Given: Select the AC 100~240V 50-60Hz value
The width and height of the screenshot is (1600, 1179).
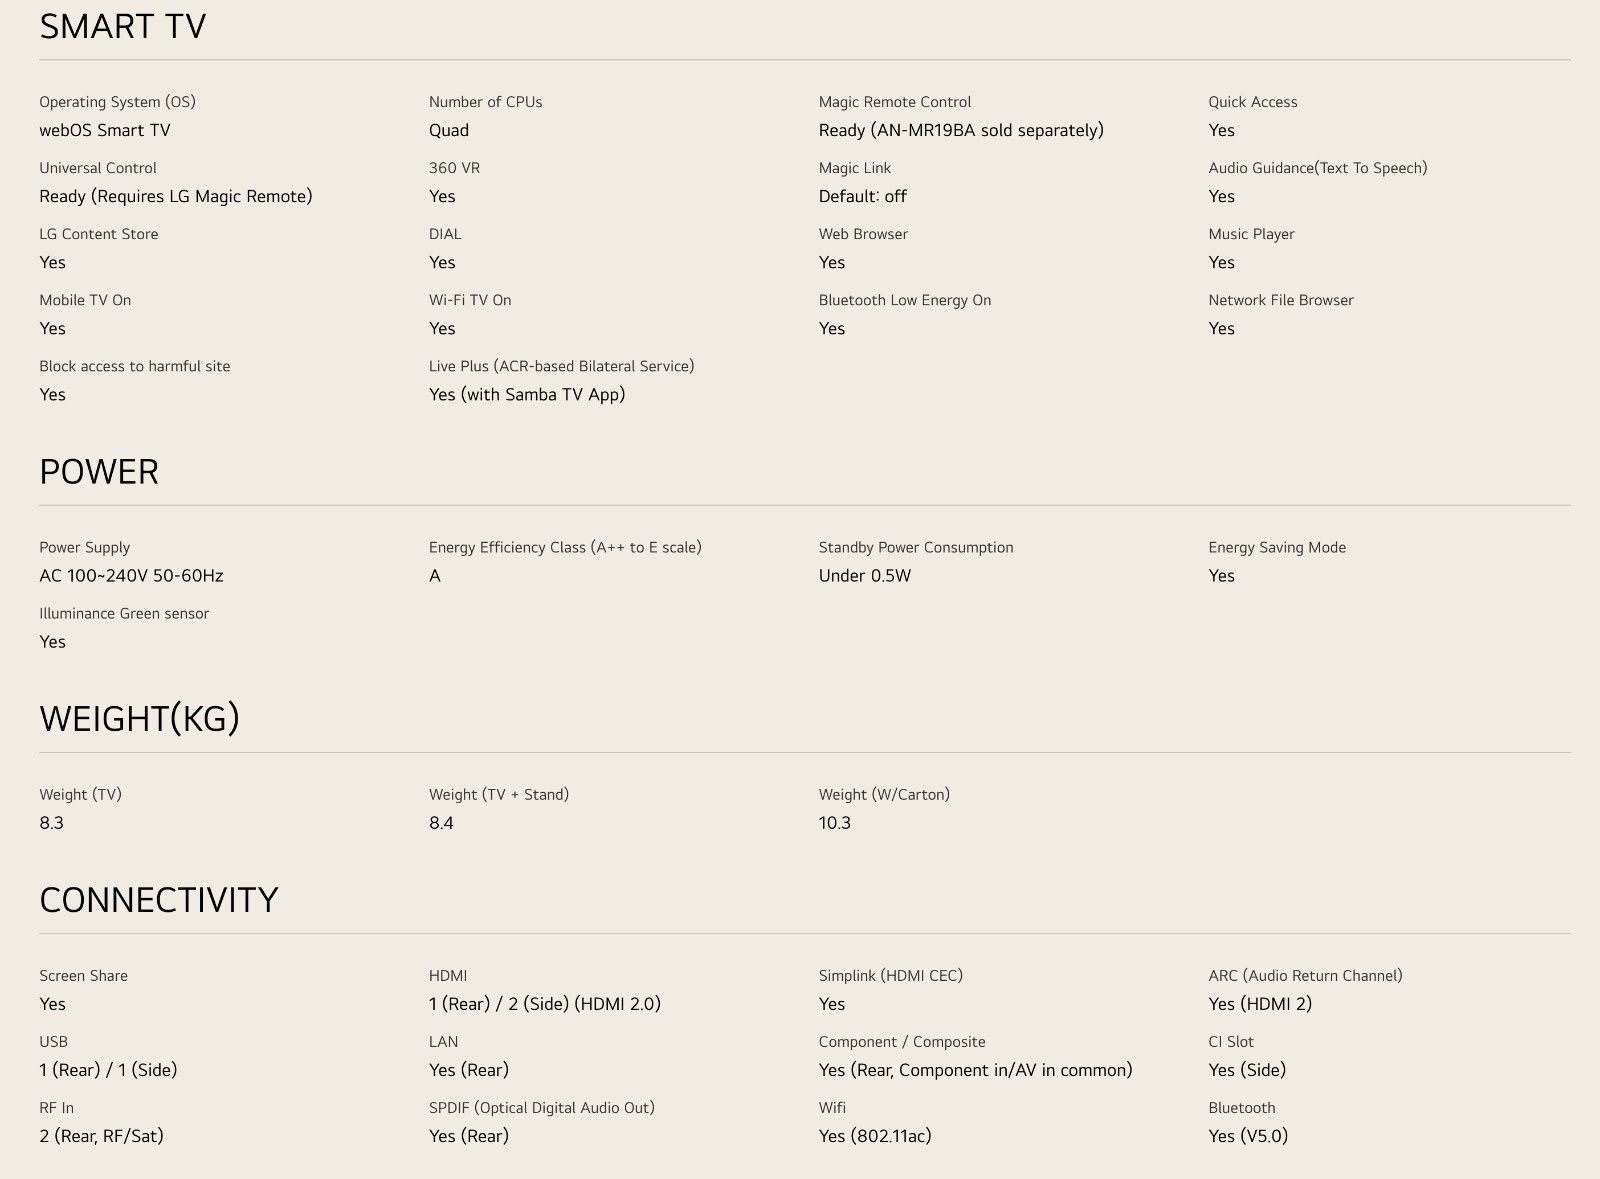Looking at the screenshot, I should click(x=131, y=575).
